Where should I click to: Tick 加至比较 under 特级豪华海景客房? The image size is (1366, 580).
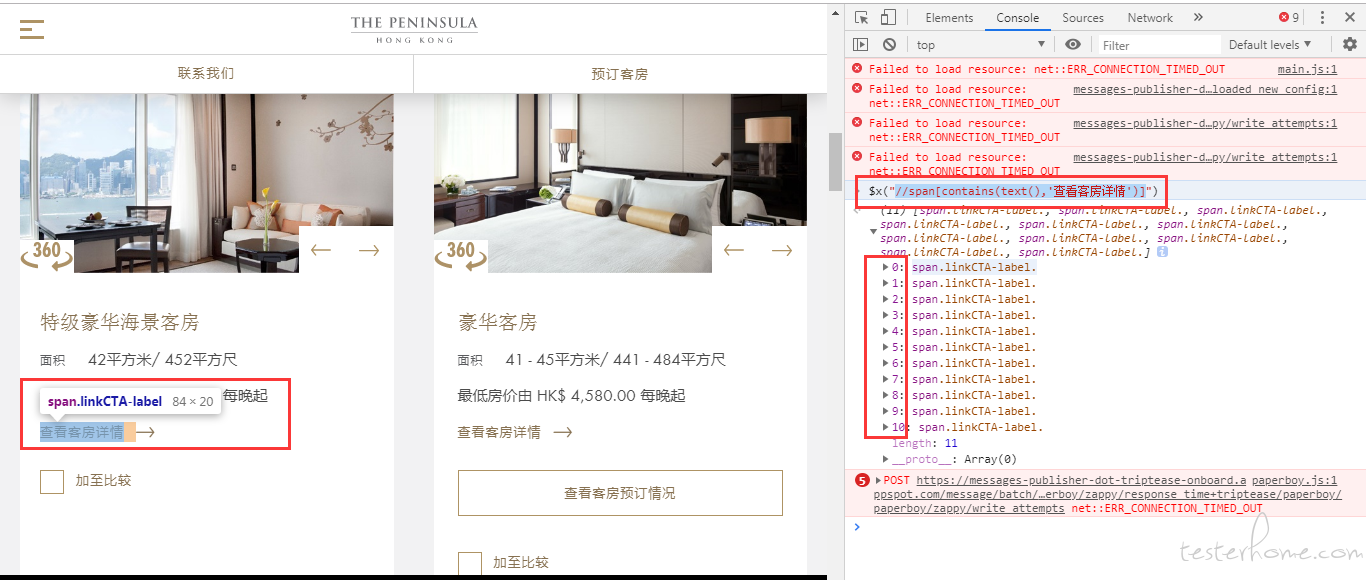click(52, 481)
